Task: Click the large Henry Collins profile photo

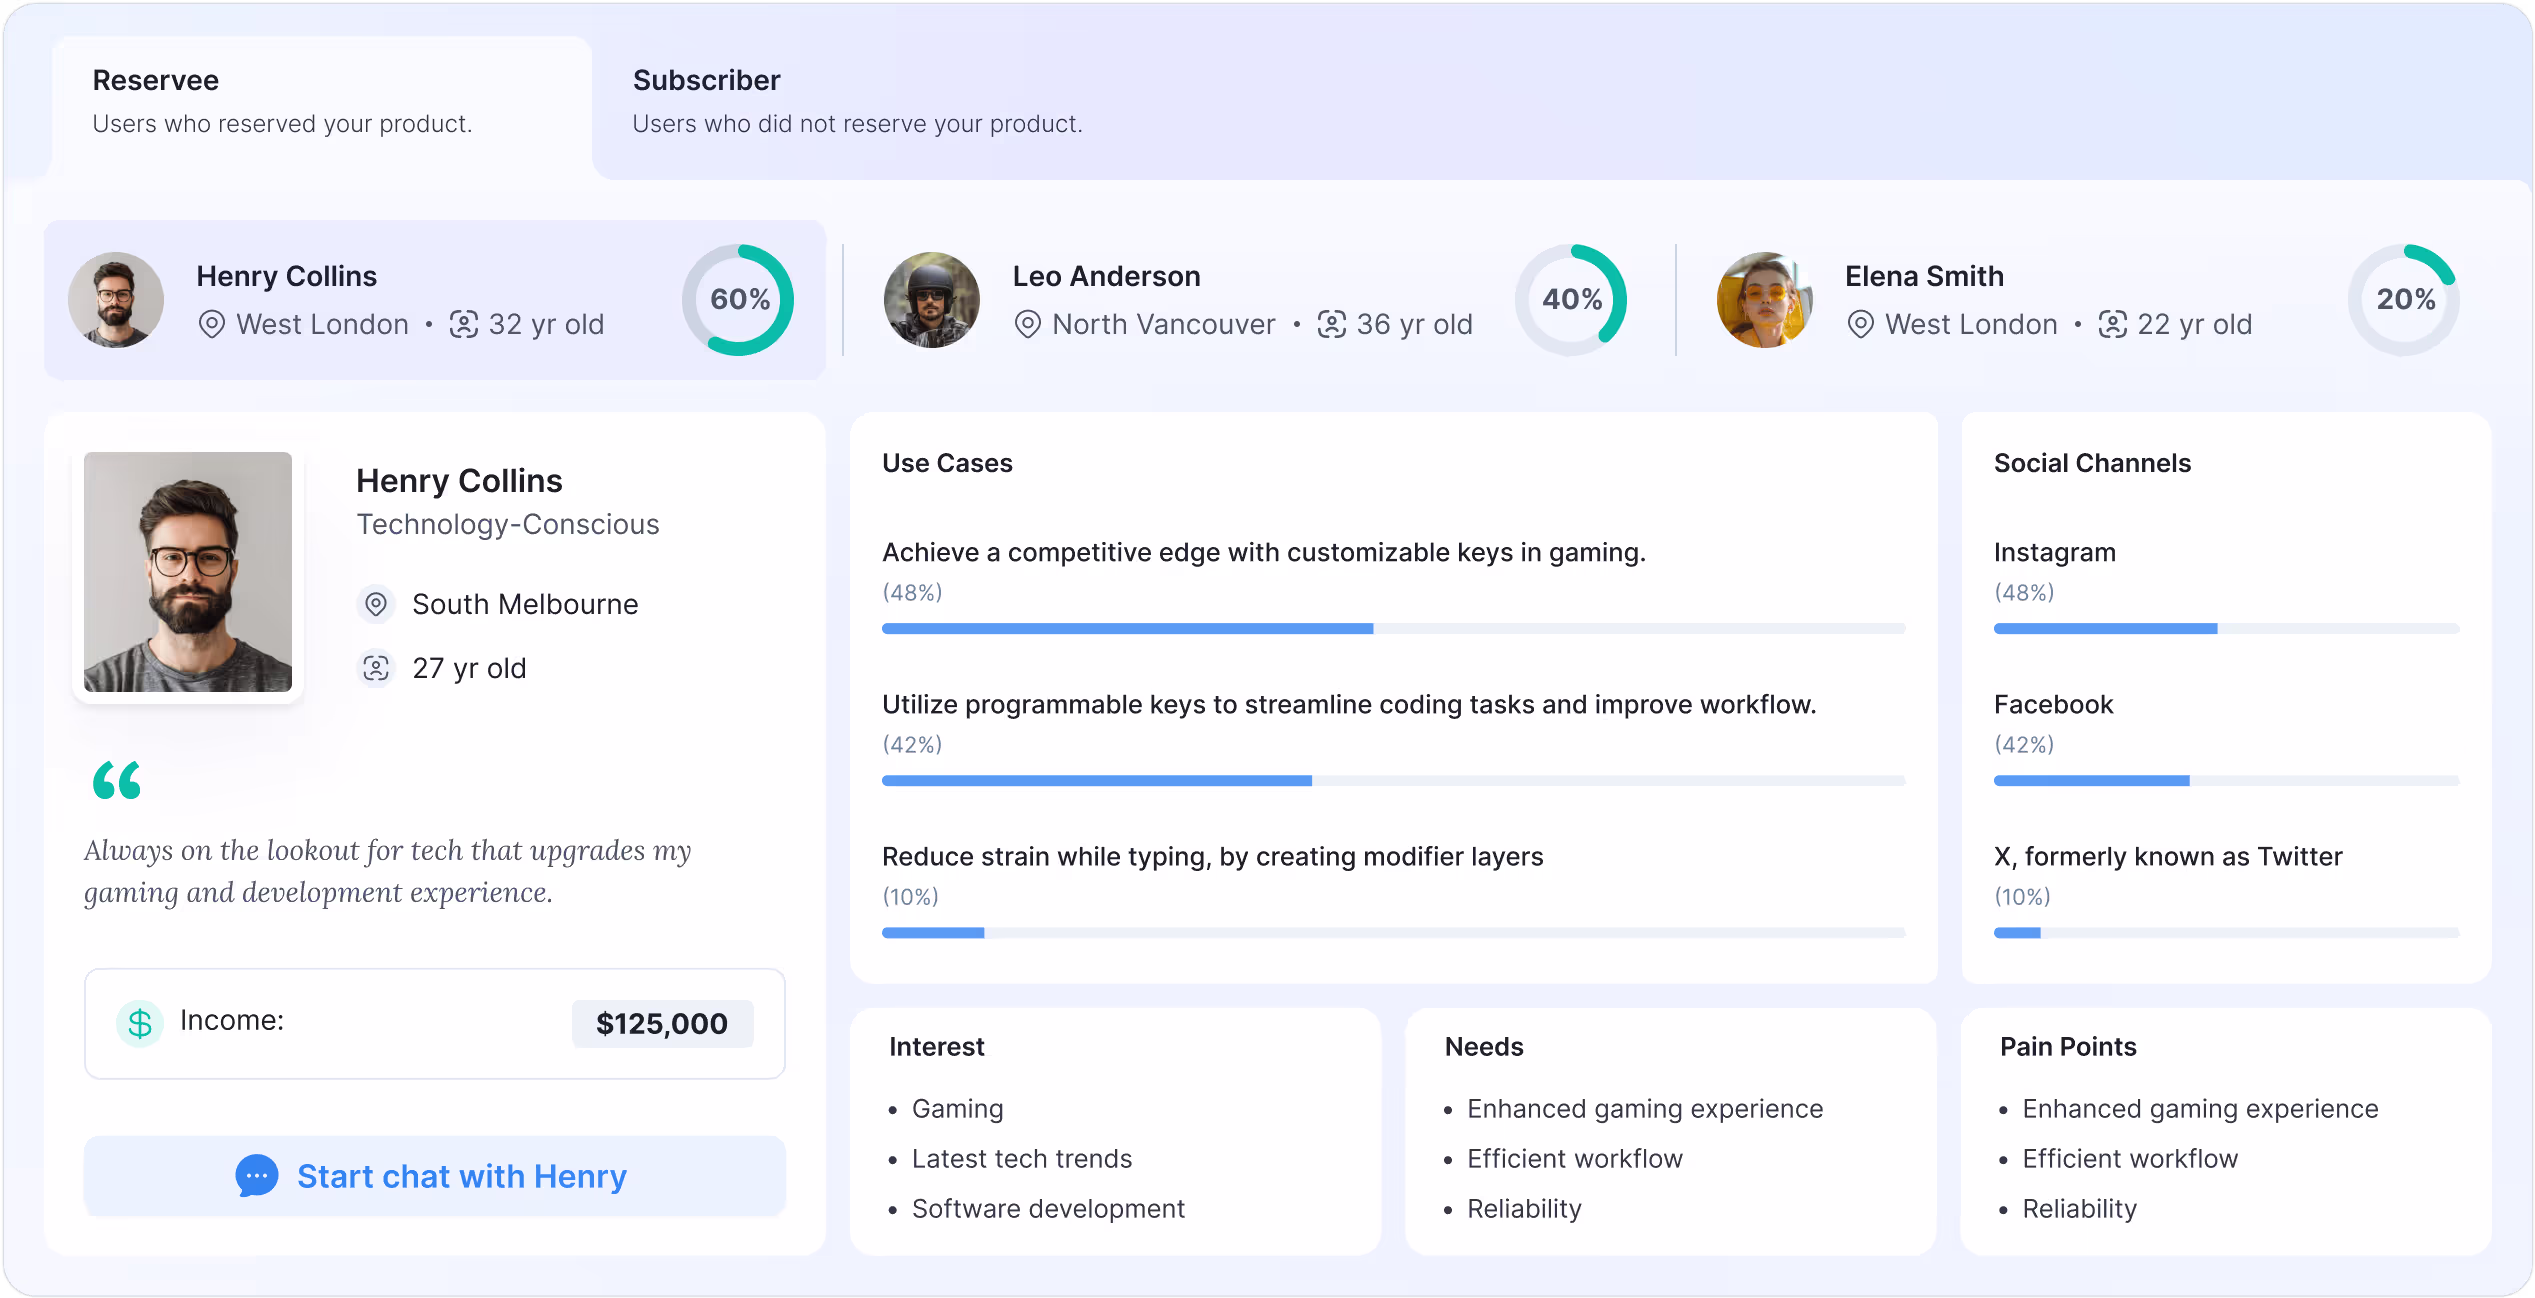Action: point(188,572)
